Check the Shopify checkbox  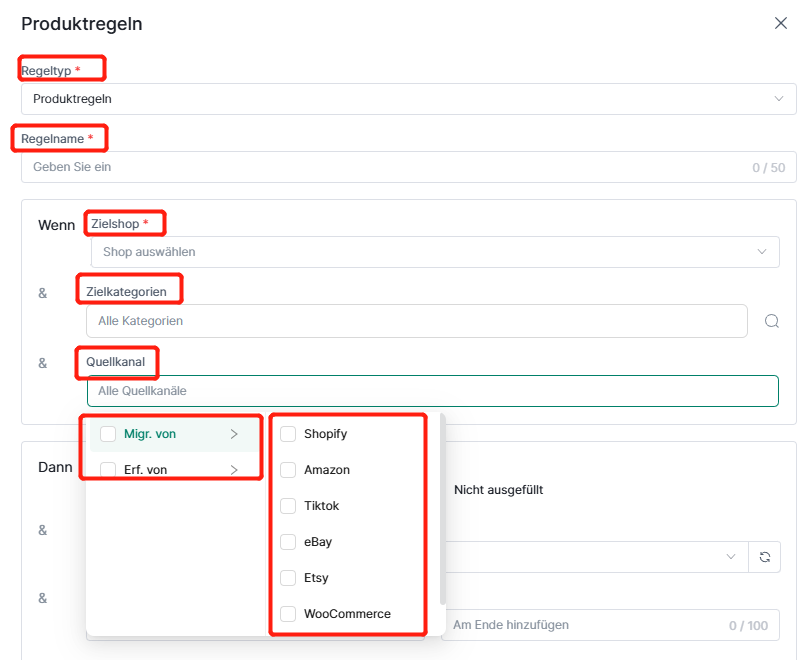click(x=288, y=434)
